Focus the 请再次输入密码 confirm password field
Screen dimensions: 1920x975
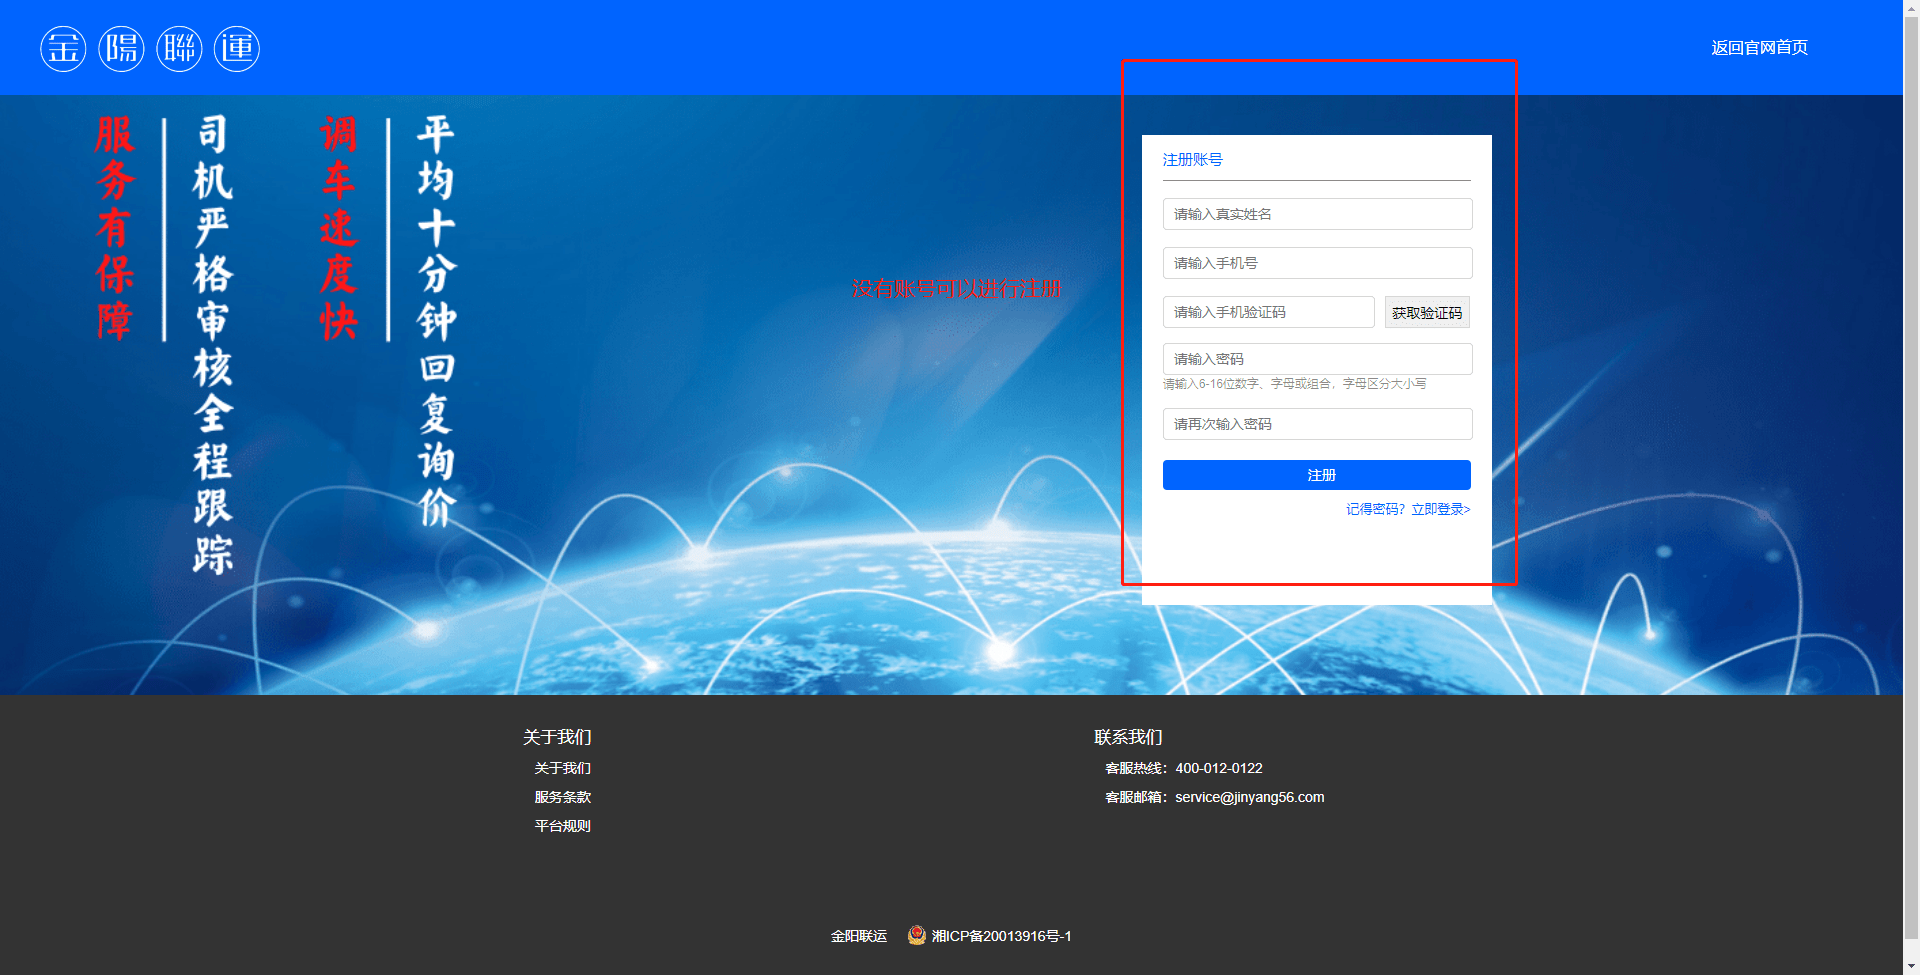click(x=1317, y=424)
